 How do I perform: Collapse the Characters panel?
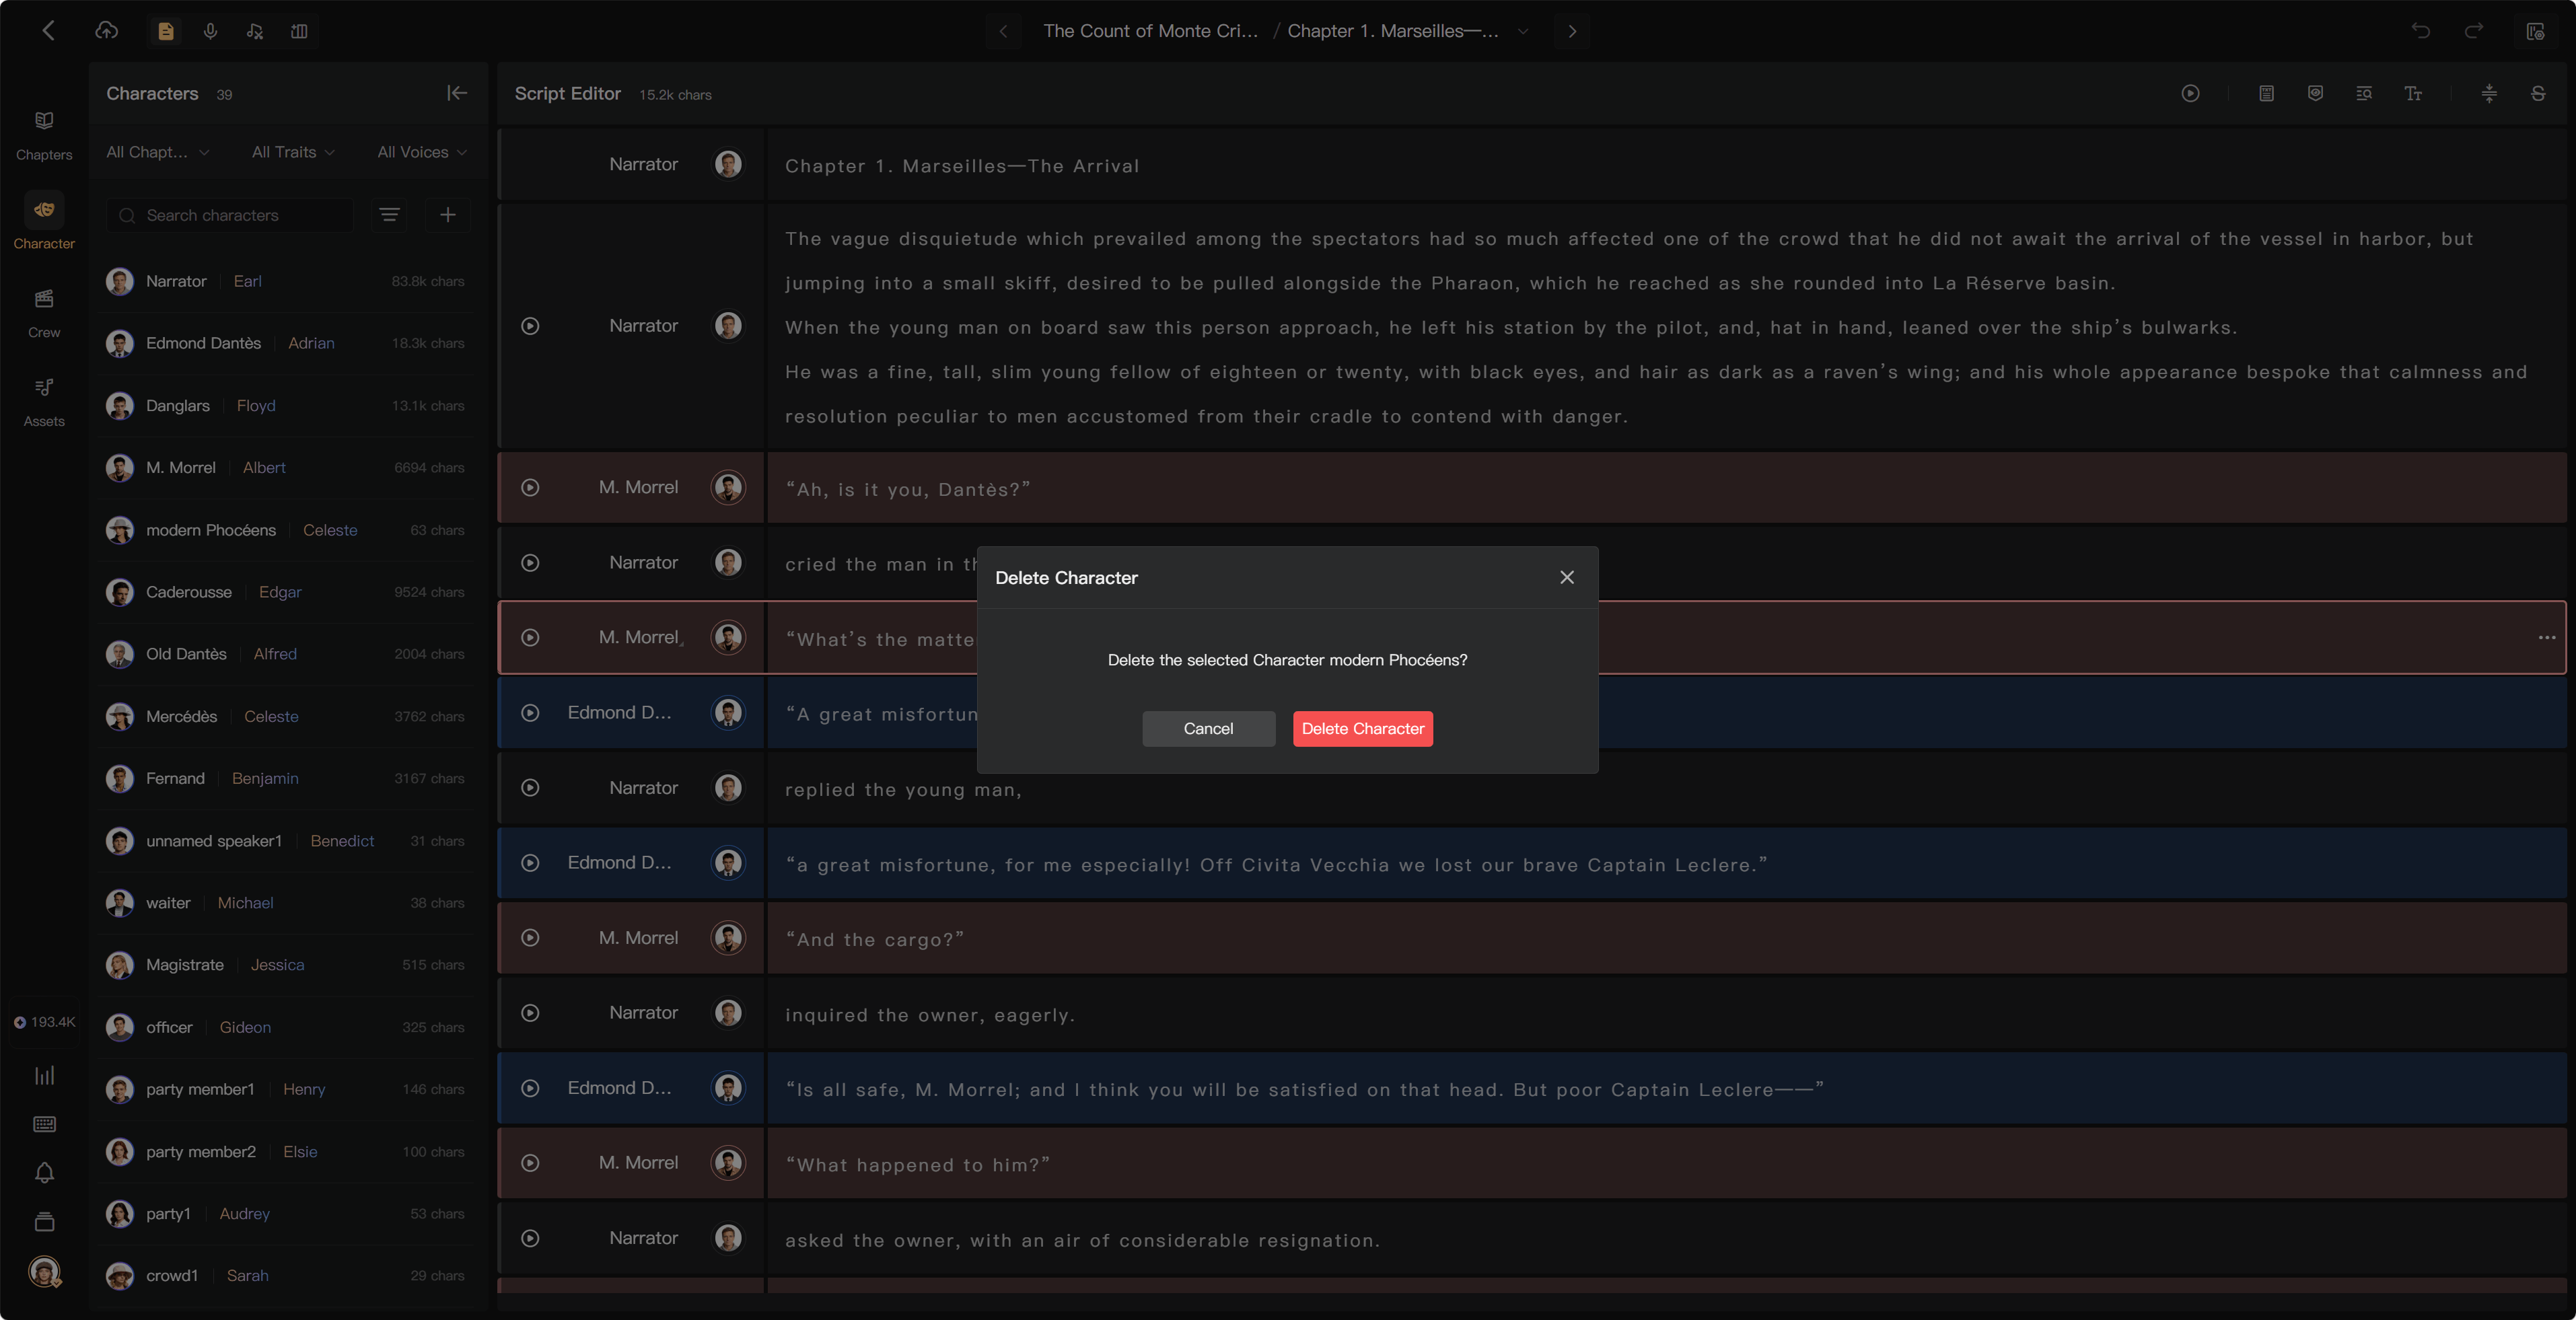pyautogui.click(x=457, y=93)
